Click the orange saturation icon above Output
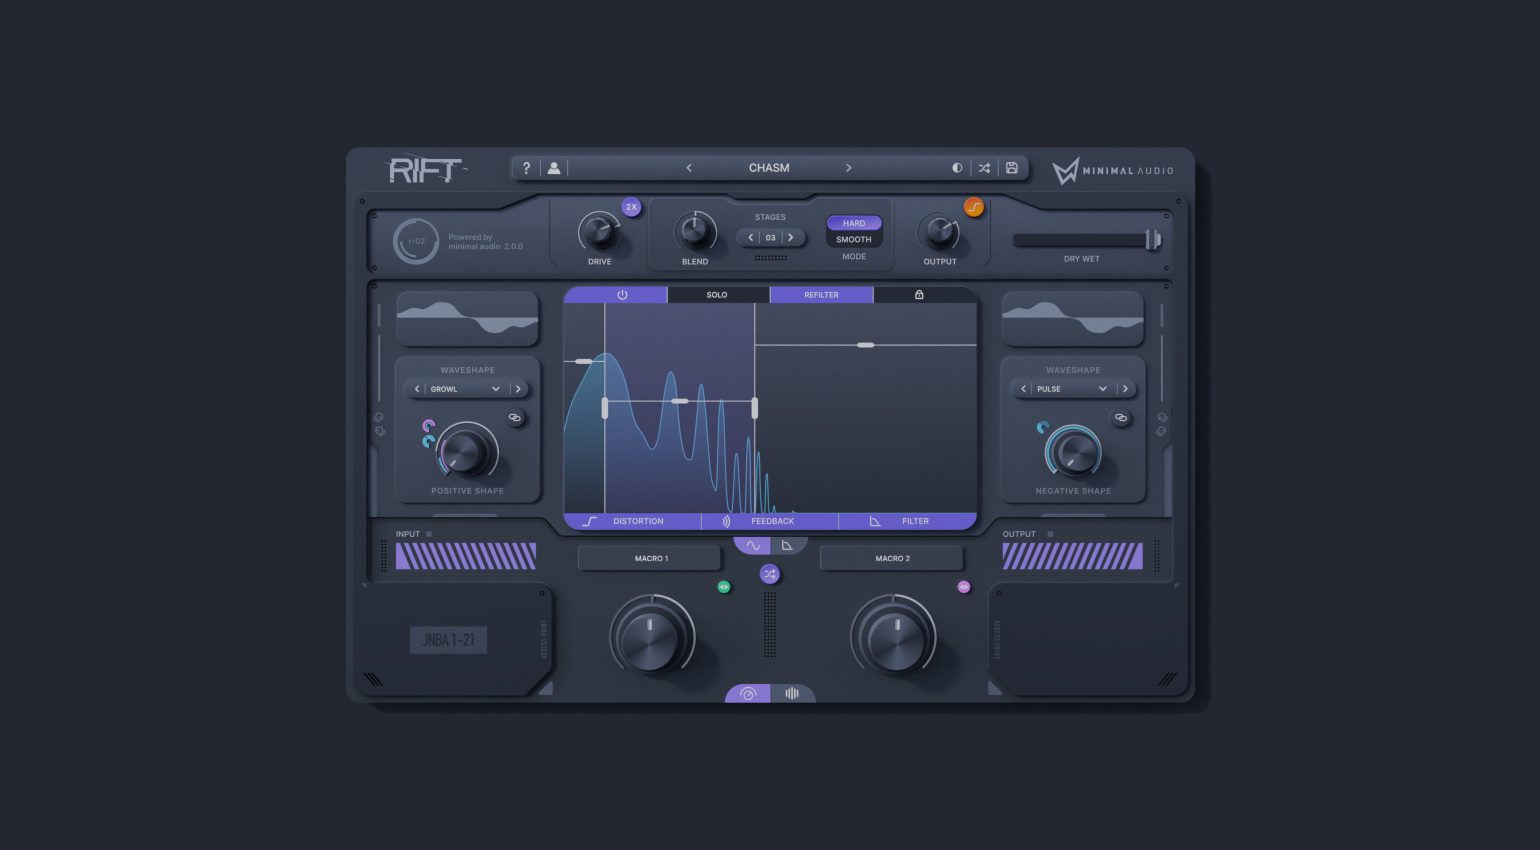 [x=973, y=207]
